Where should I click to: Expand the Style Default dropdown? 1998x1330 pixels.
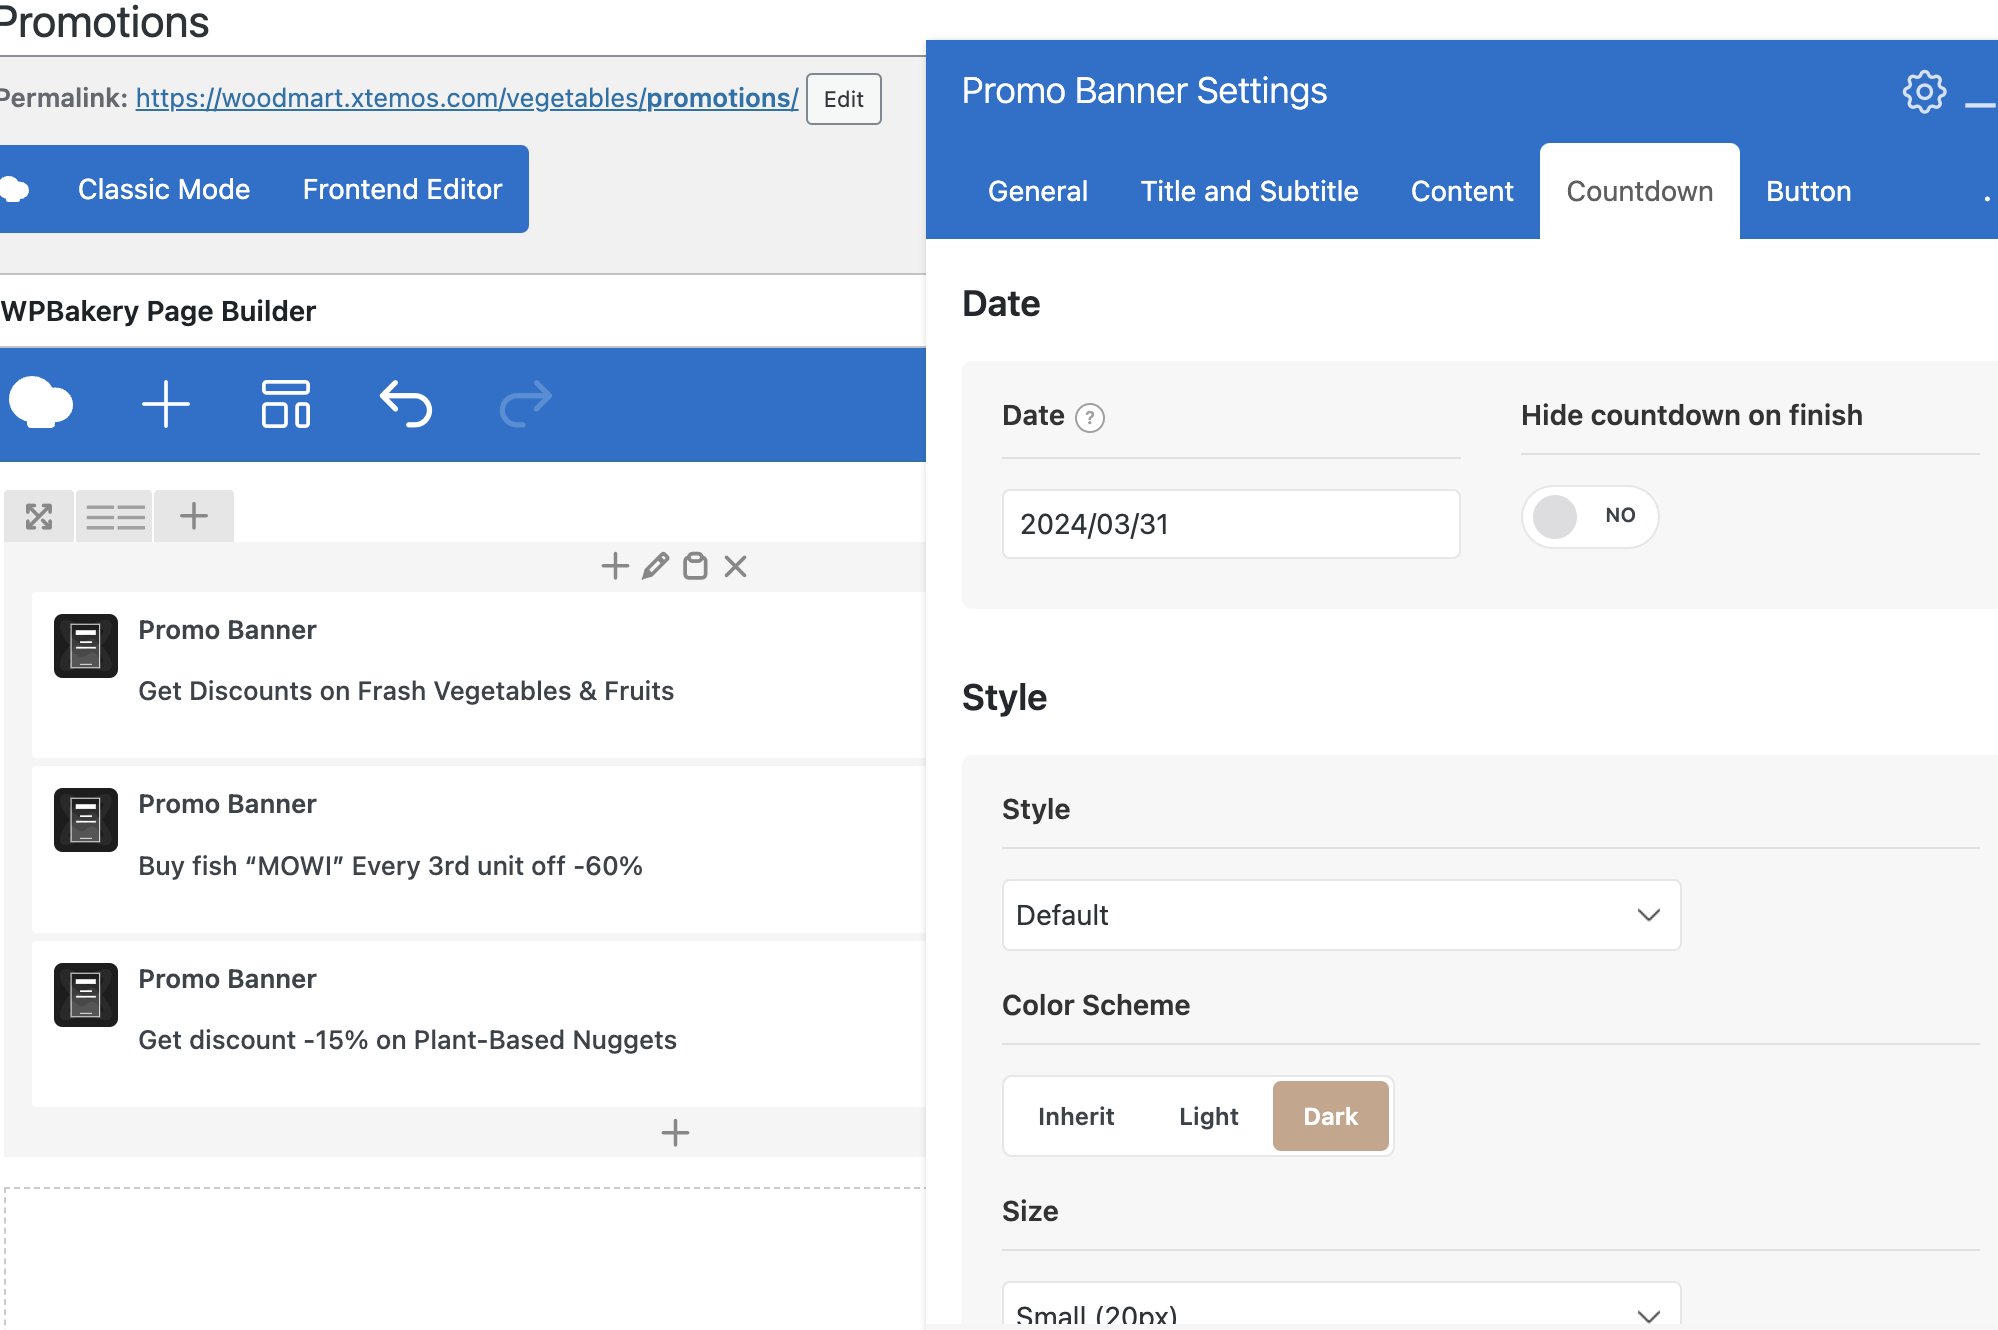(1341, 915)
